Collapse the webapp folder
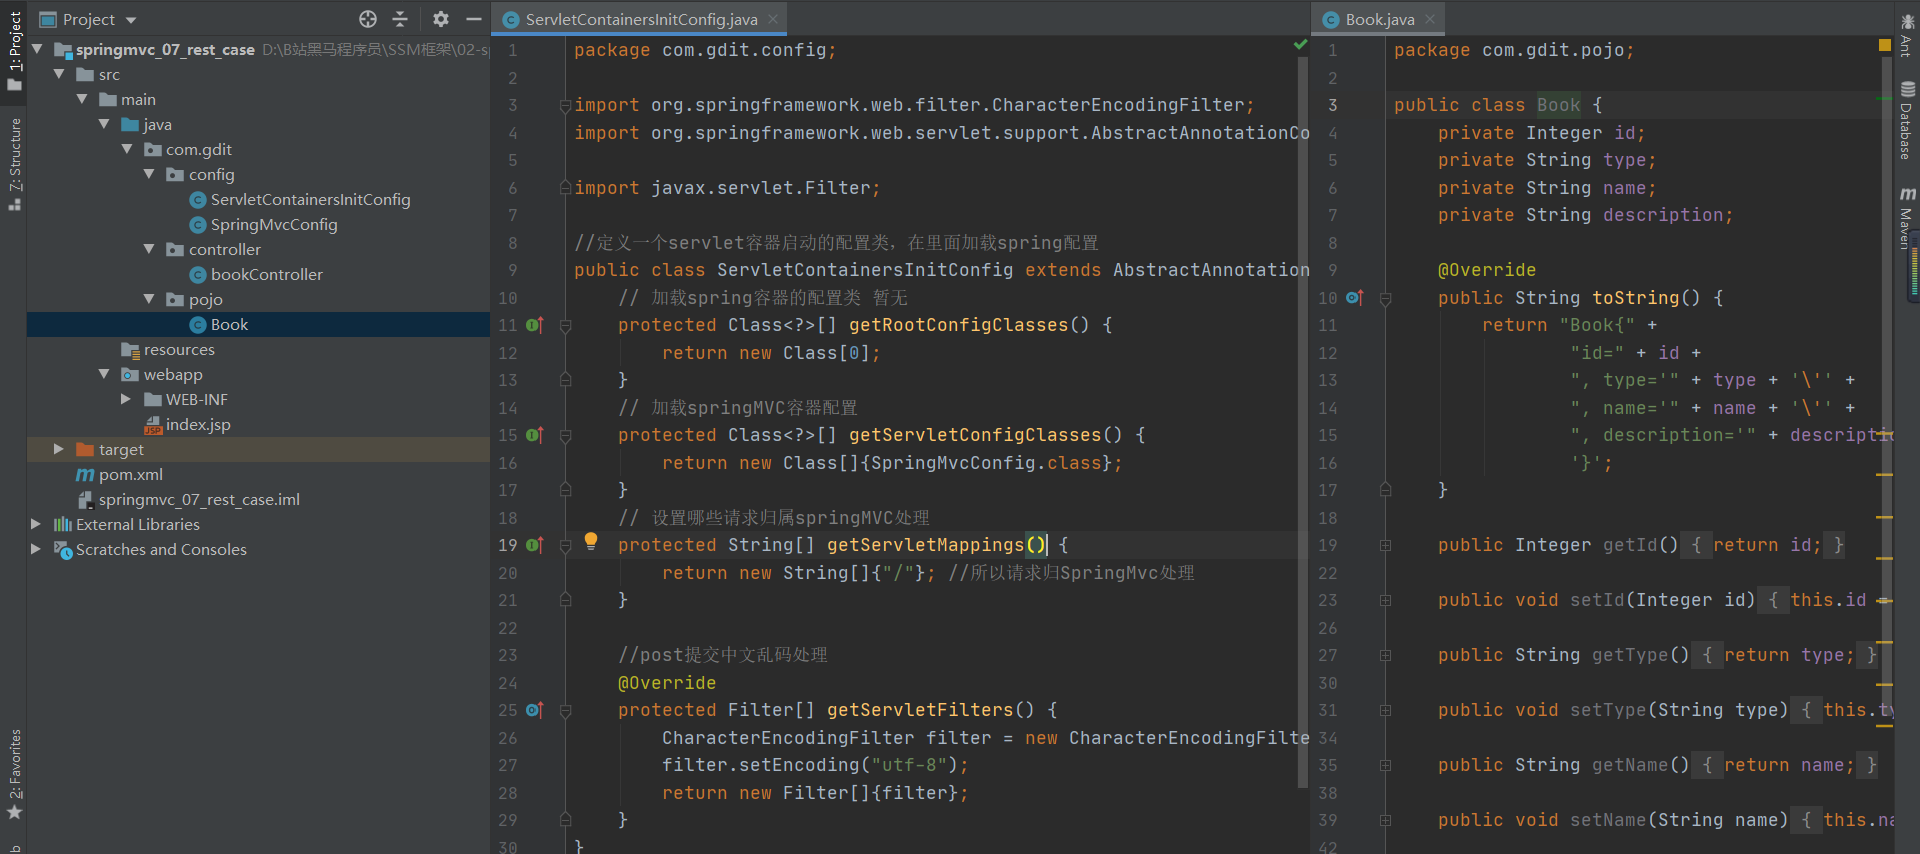1920x854 pixels. [104, 374]
